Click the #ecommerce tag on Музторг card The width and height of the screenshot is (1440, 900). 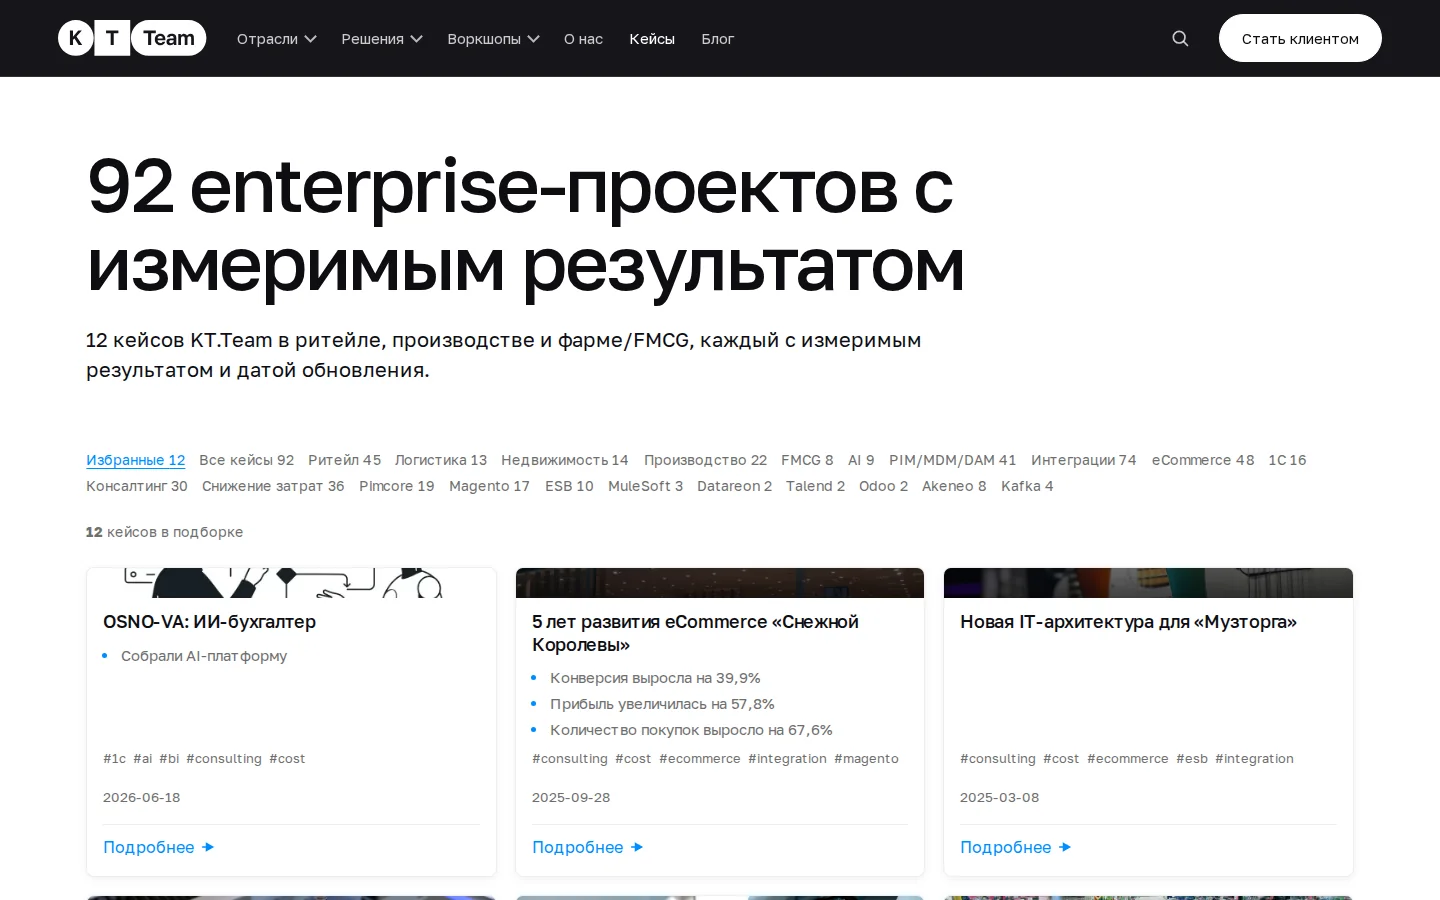tap(1127, 759)
